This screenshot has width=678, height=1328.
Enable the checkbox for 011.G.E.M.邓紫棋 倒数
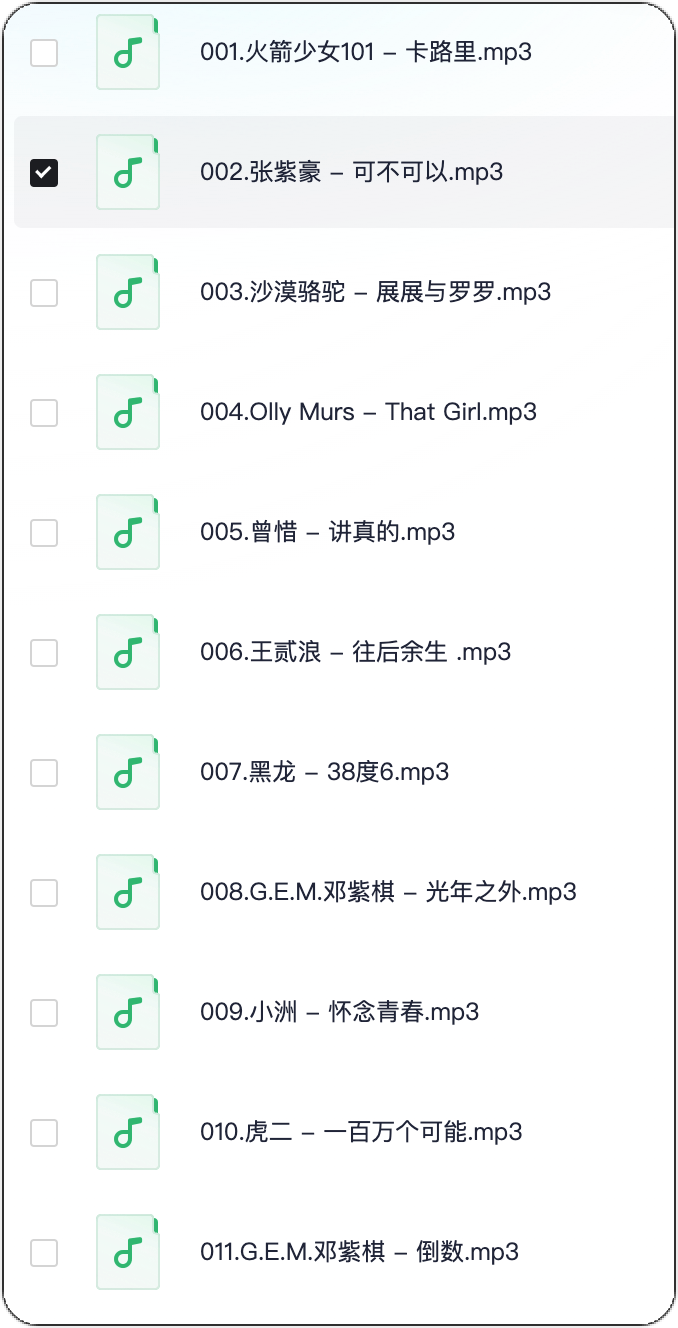(x=44, y=1252)
